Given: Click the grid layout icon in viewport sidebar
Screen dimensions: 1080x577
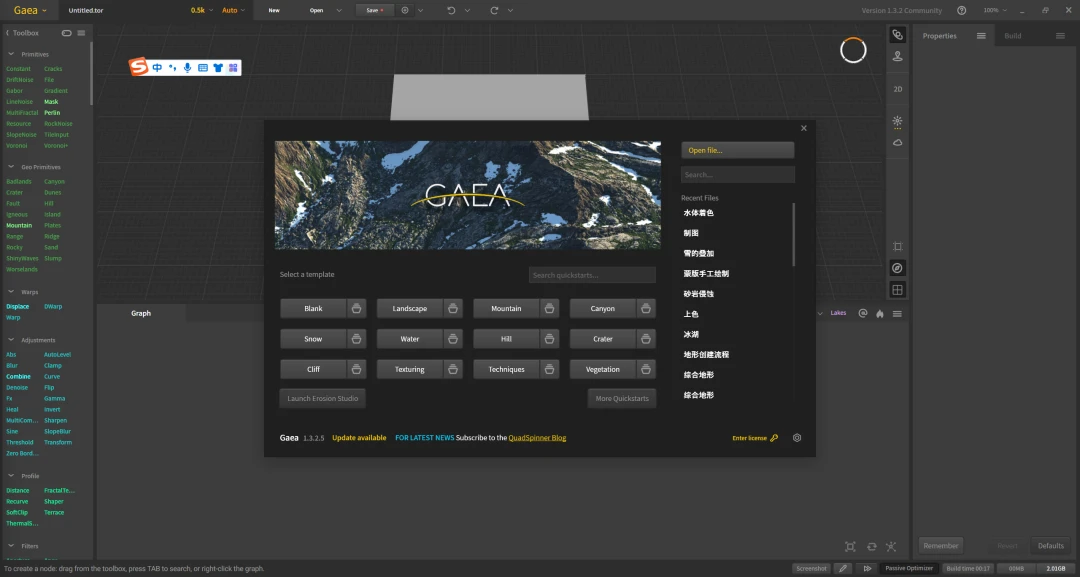Looking at the screenshot, I should pos(897,290).
